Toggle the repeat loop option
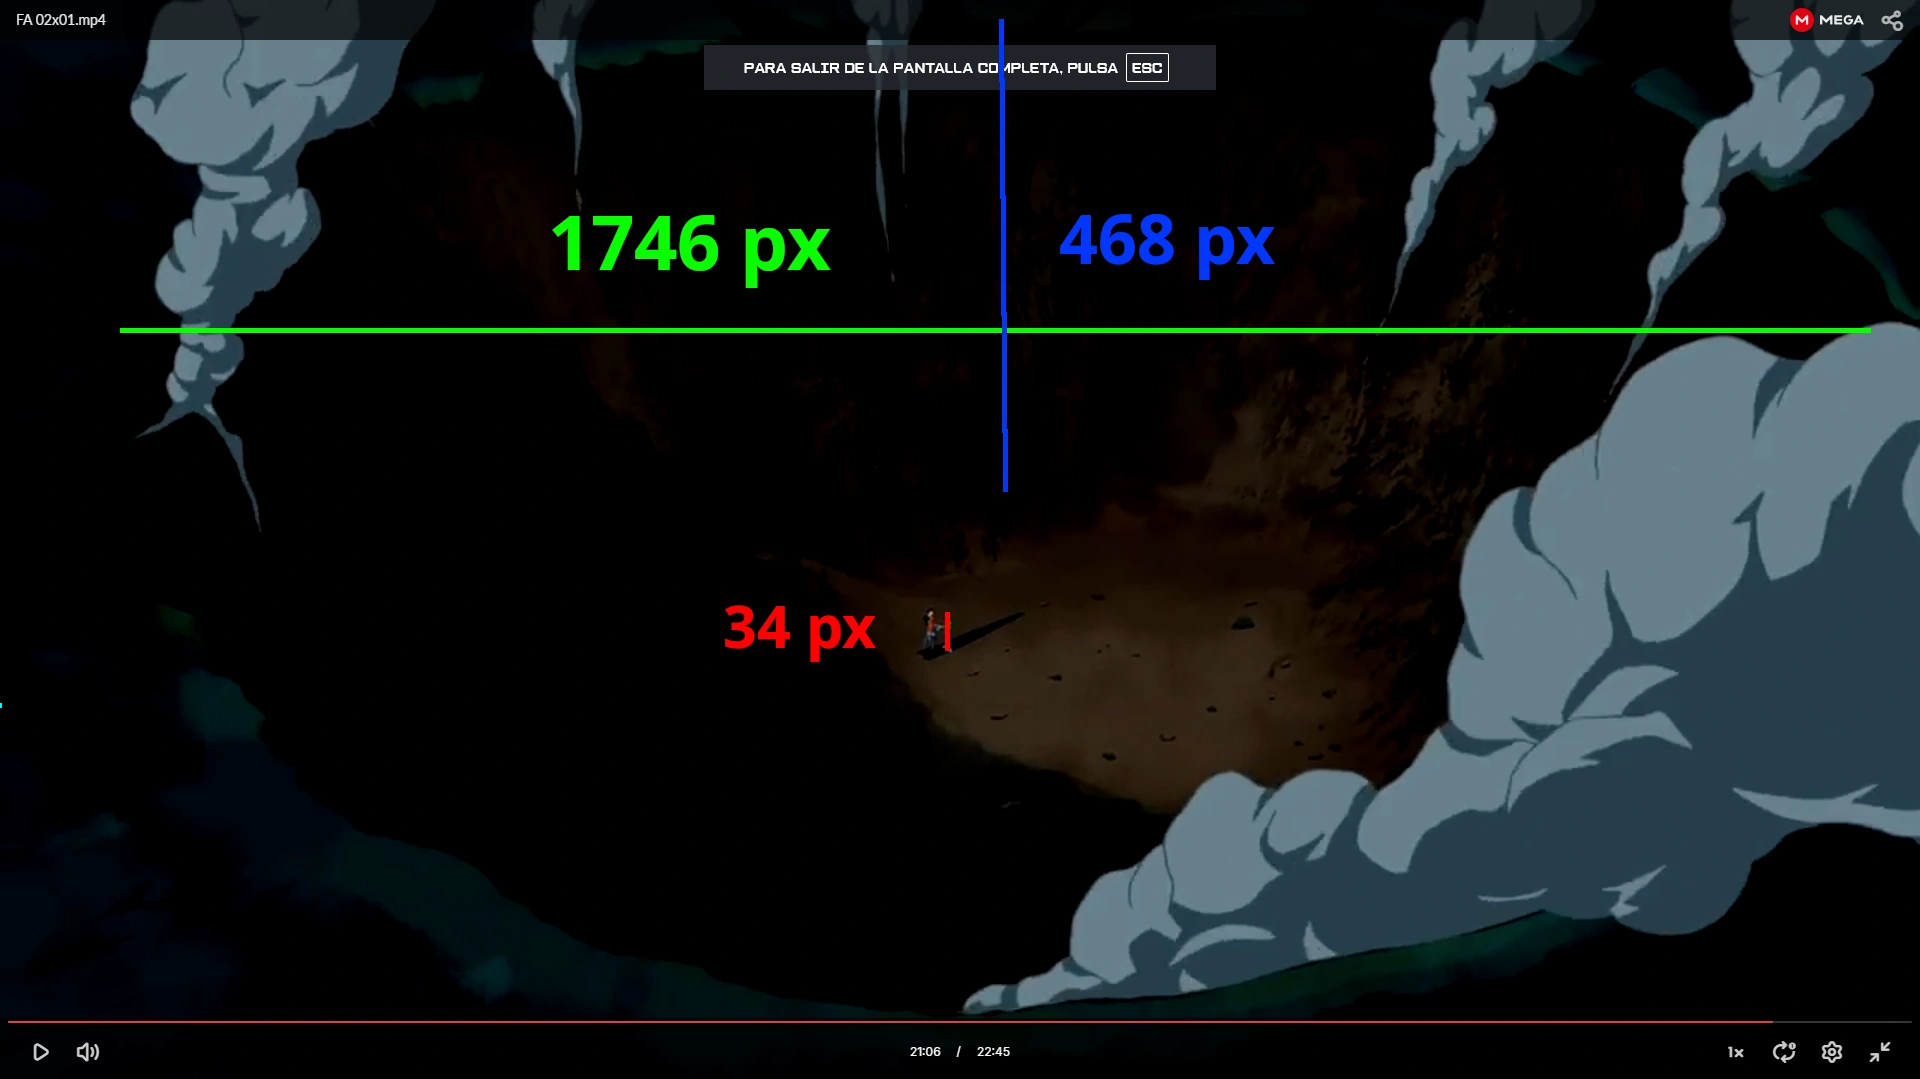Viewport: 1920px width, 1079px height. [x=1784, y=1052]
